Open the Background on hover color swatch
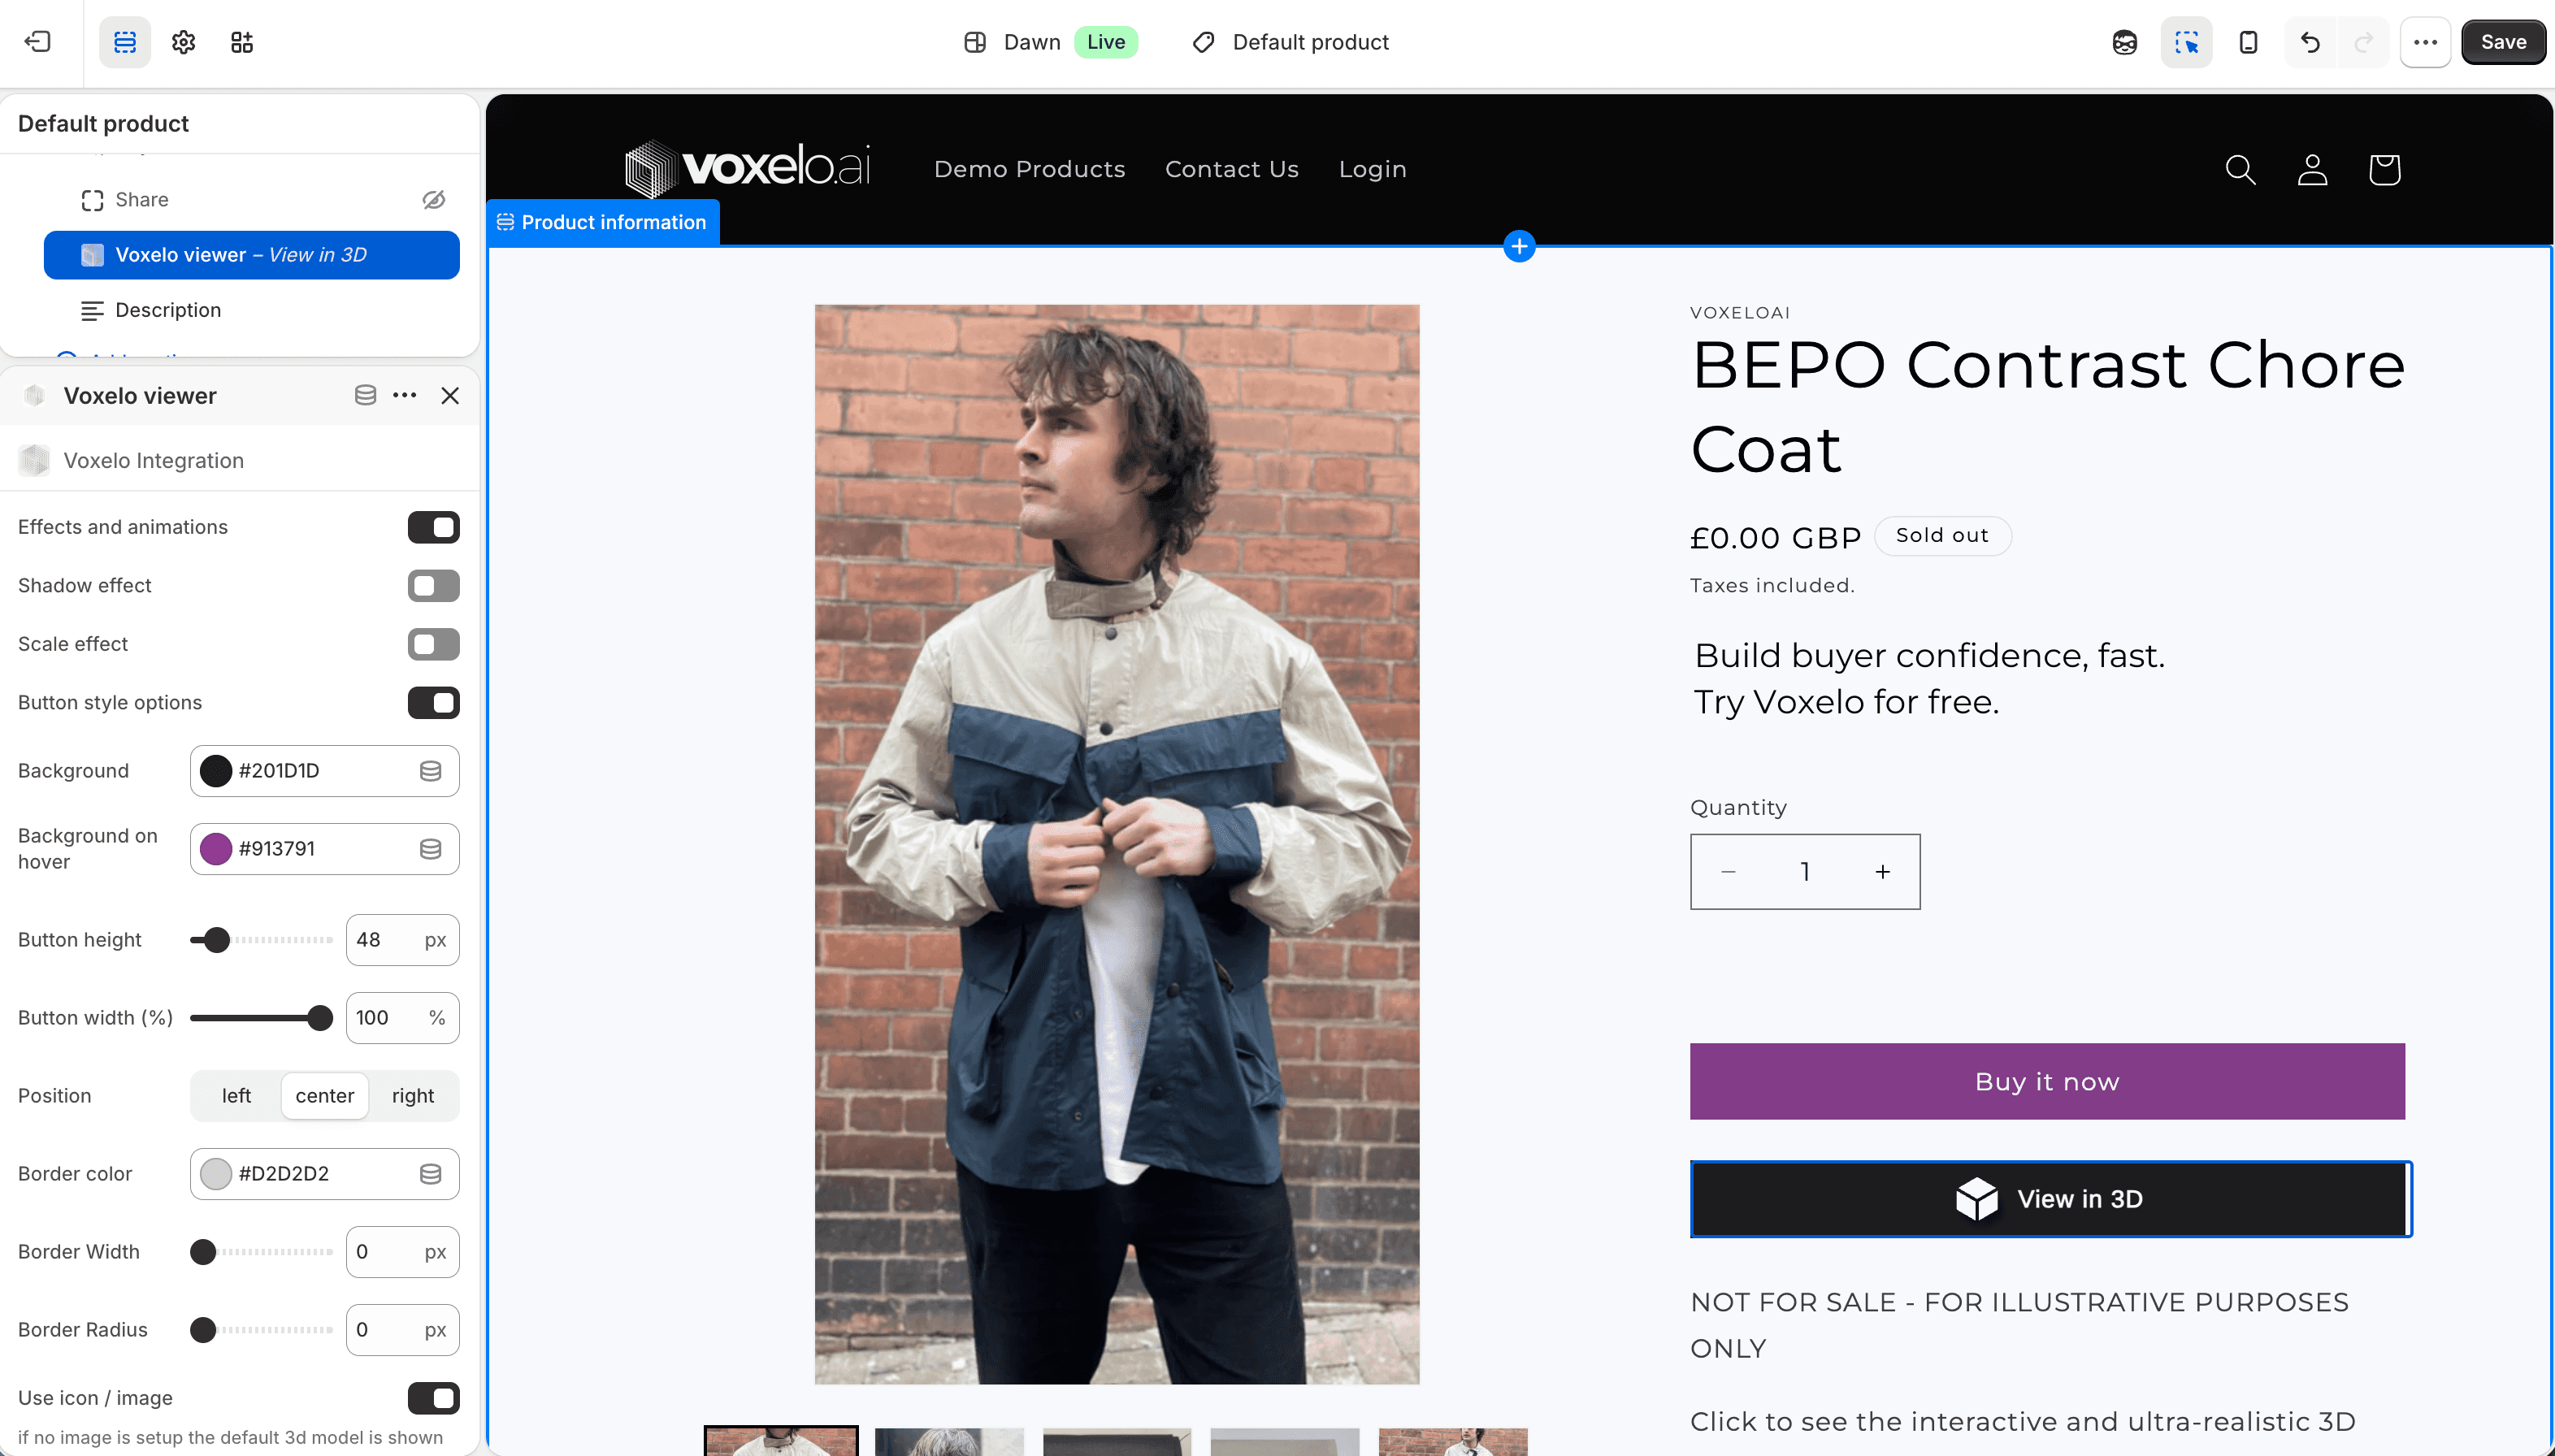 click(x=216, y=848)
